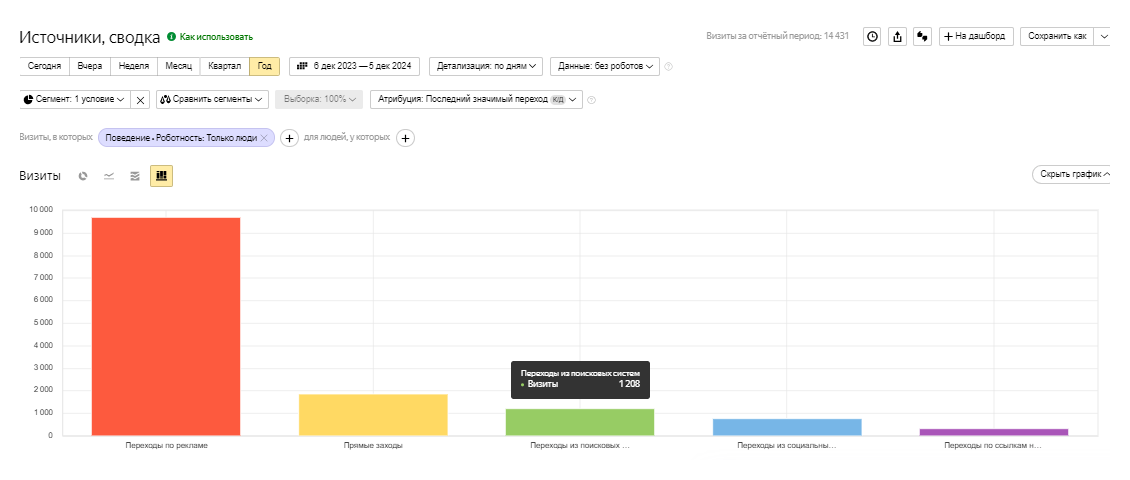
Task: Switch to the line chart view icon
Action: 109,176
